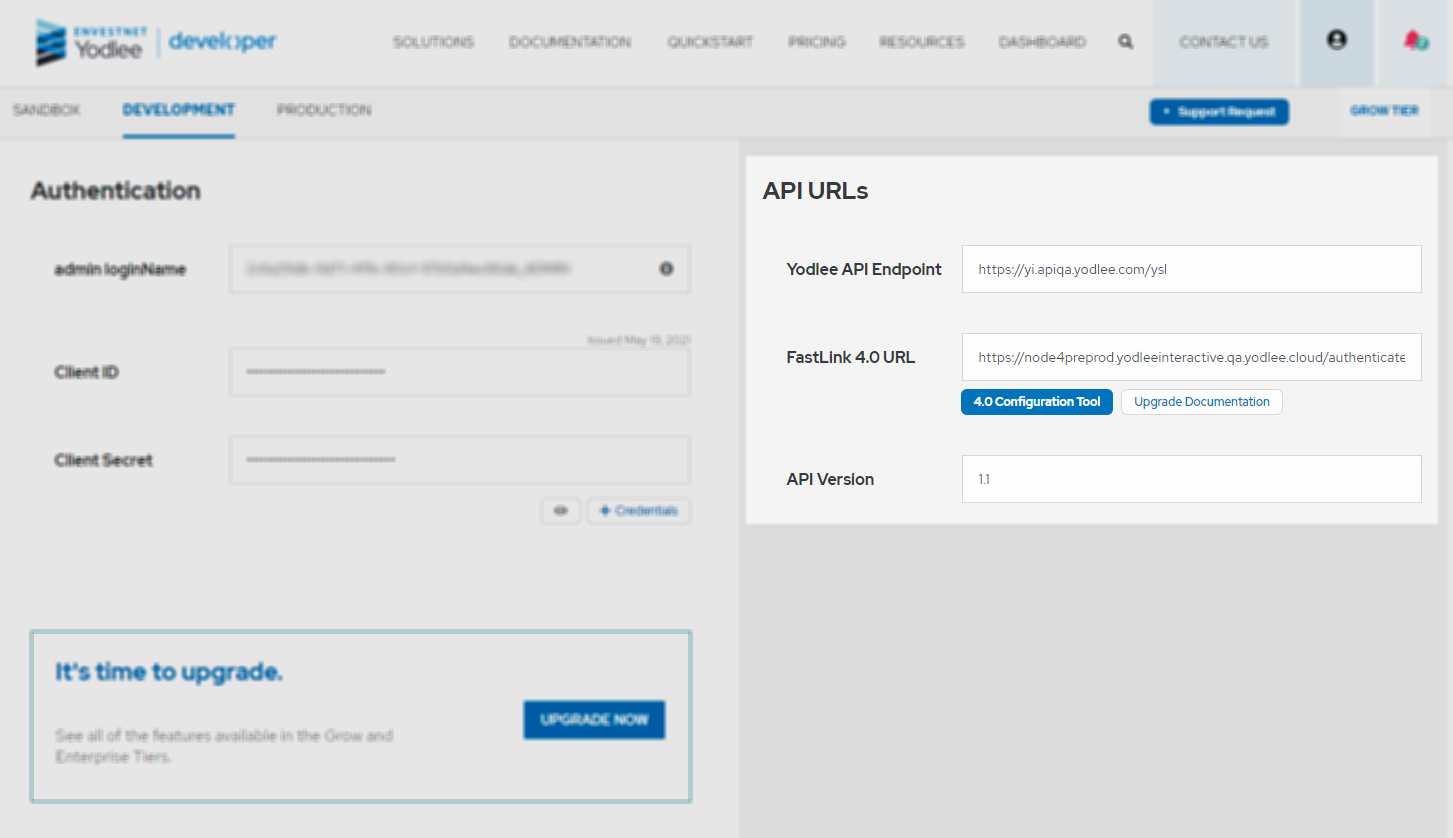Go to the Dashboard
Viewport: 1453px width, 838px height.
pyautogui.click(x=1042, y=42)
